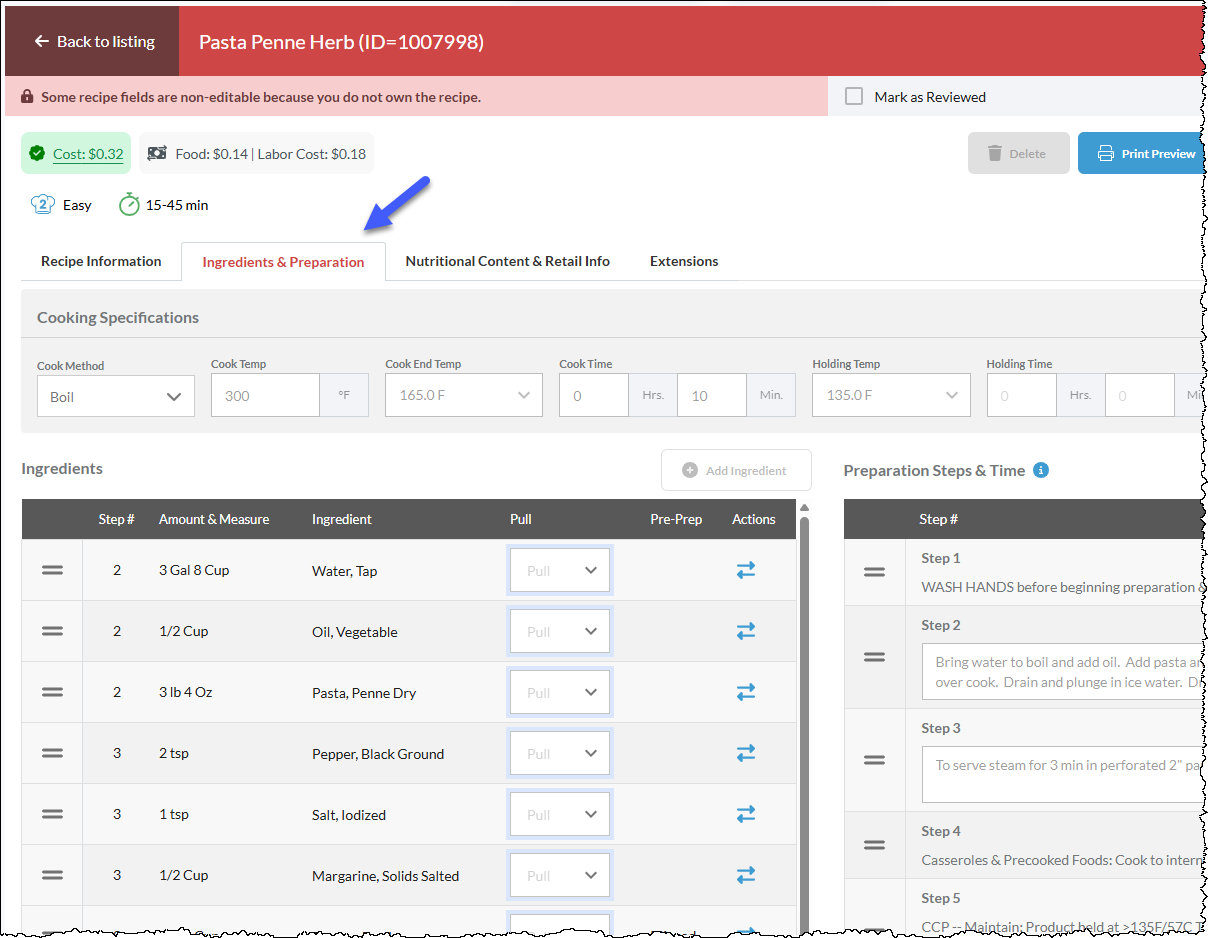Expand the Cook End Temp 165.0 F dropdown
Viewport: 1208px width, 938px height.
click(x=464, y=395)
